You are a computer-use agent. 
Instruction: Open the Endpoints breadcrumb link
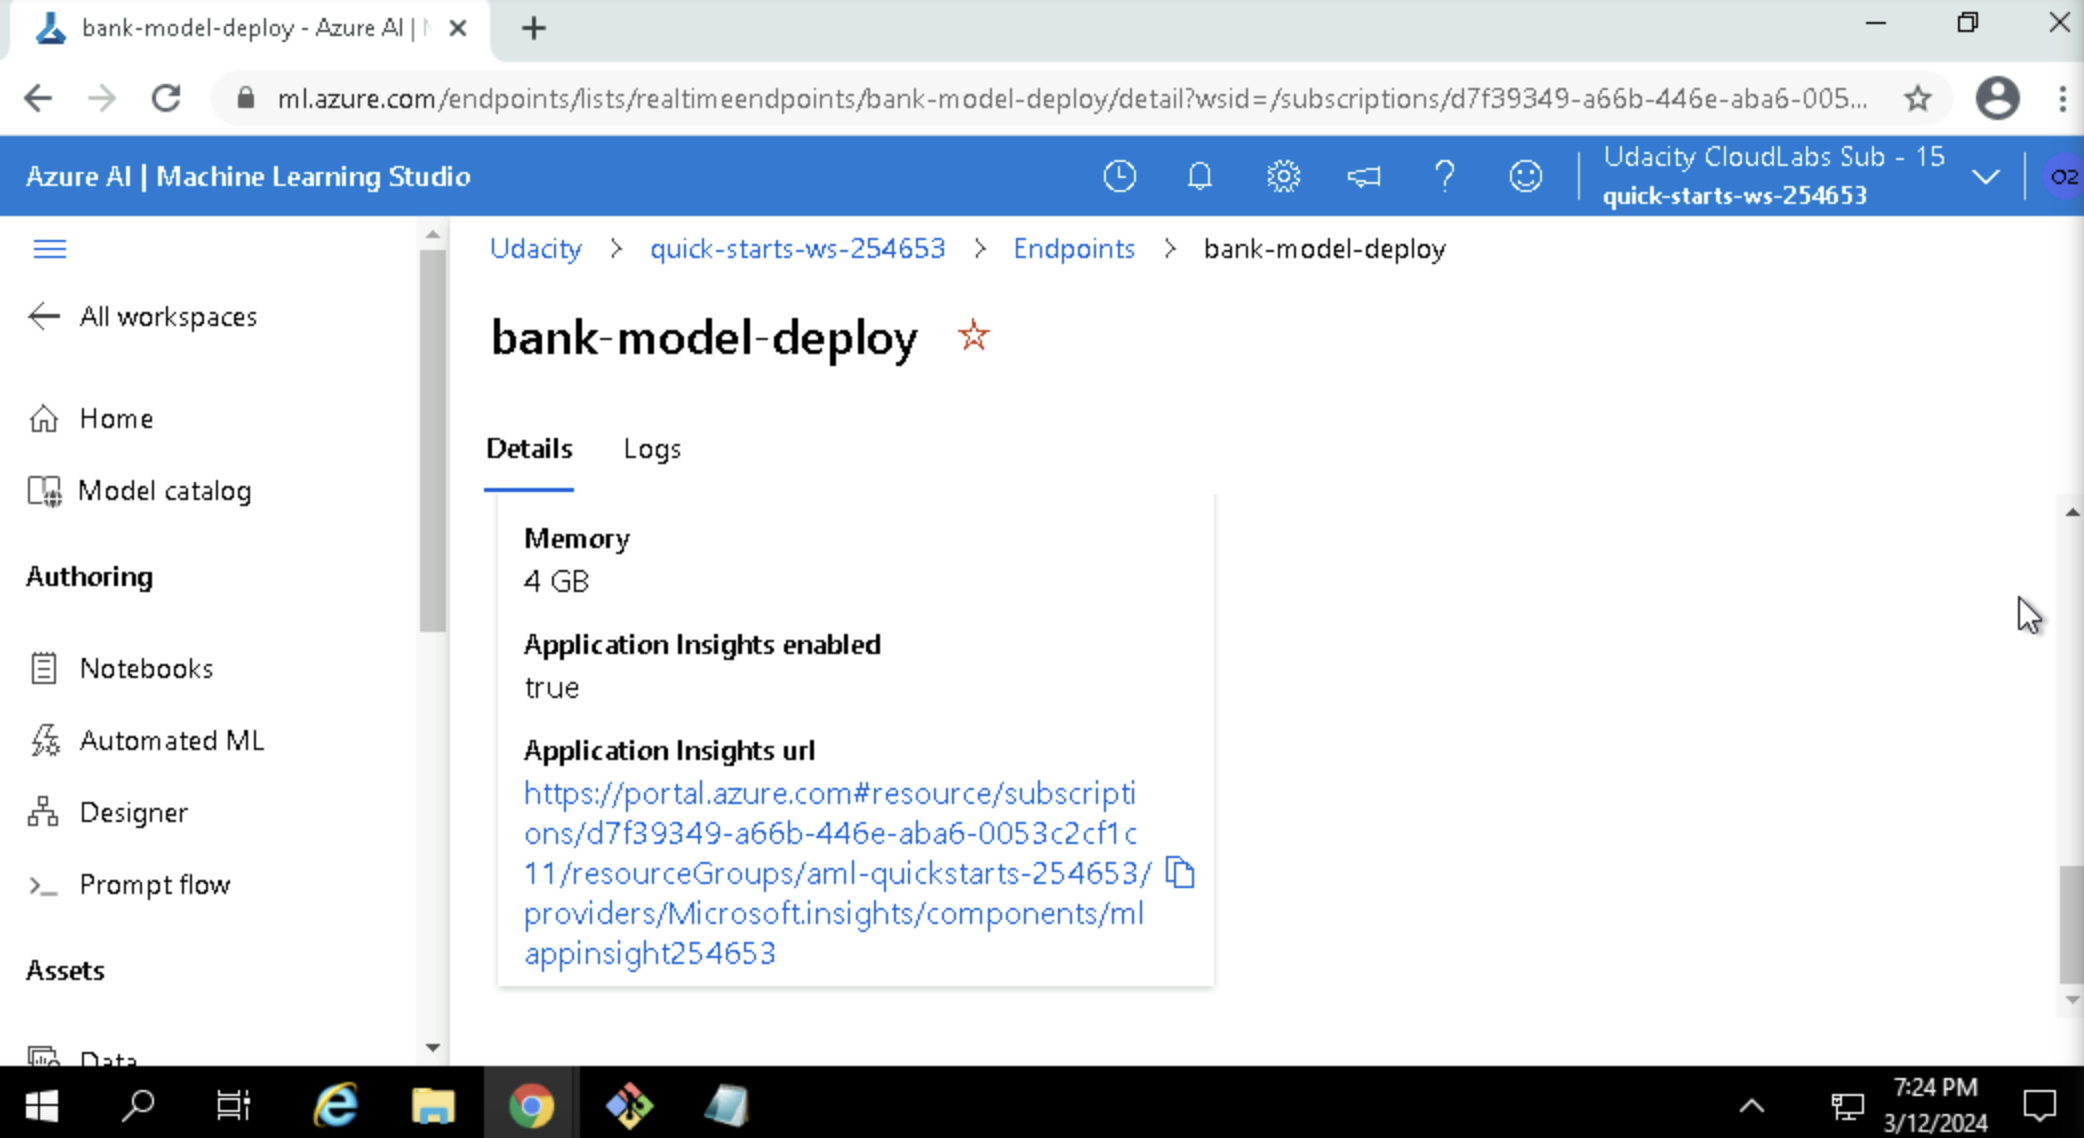[x=1073, y=249]
